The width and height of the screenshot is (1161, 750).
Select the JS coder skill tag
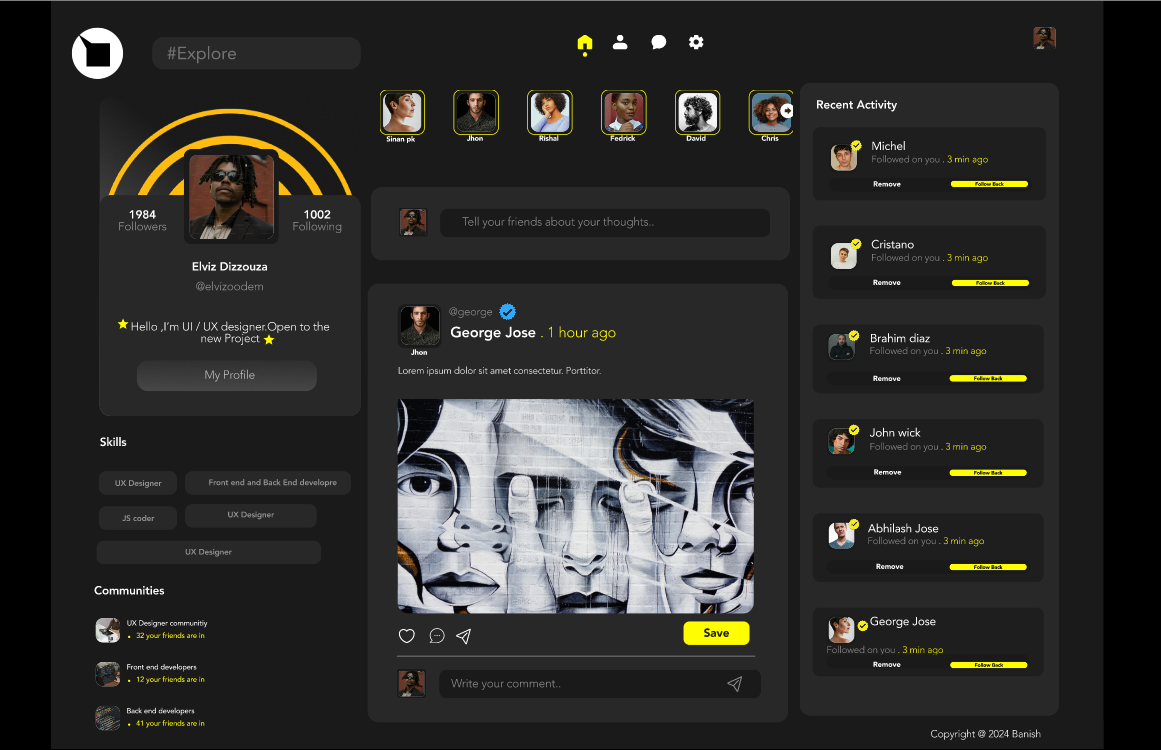pos(138,518)
